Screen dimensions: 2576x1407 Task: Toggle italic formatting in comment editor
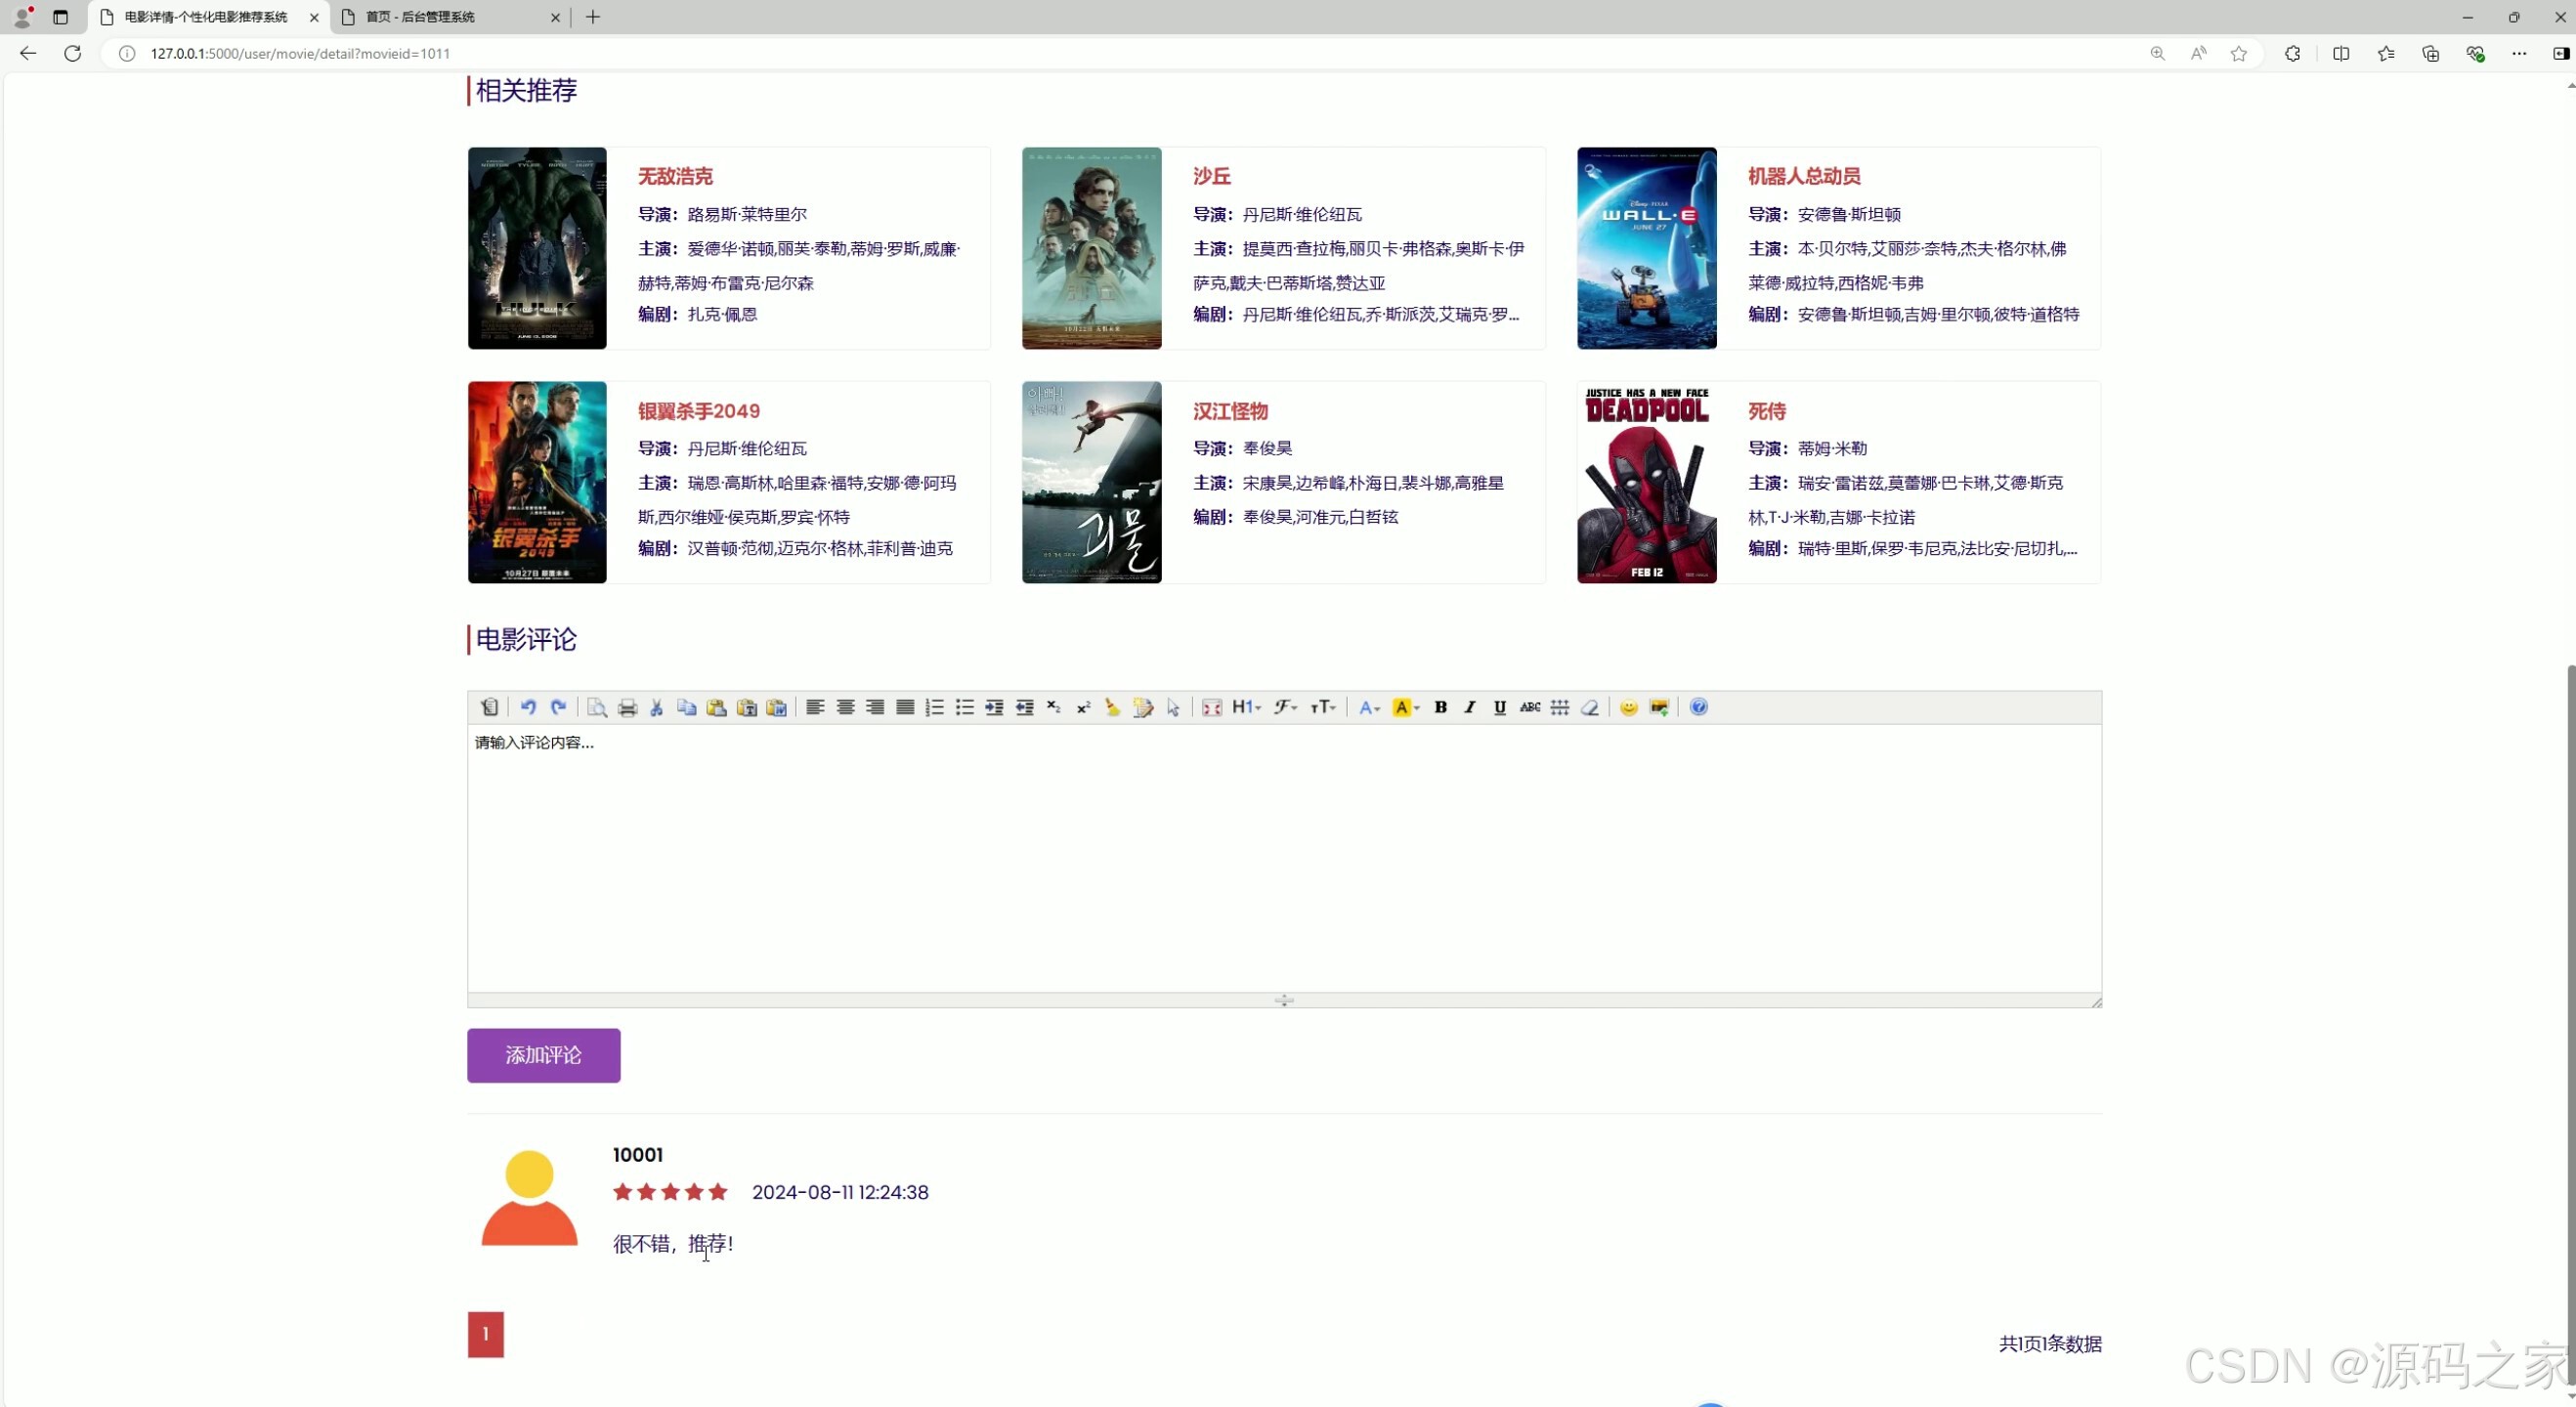pyautogui.click(x=1470, y=708)
